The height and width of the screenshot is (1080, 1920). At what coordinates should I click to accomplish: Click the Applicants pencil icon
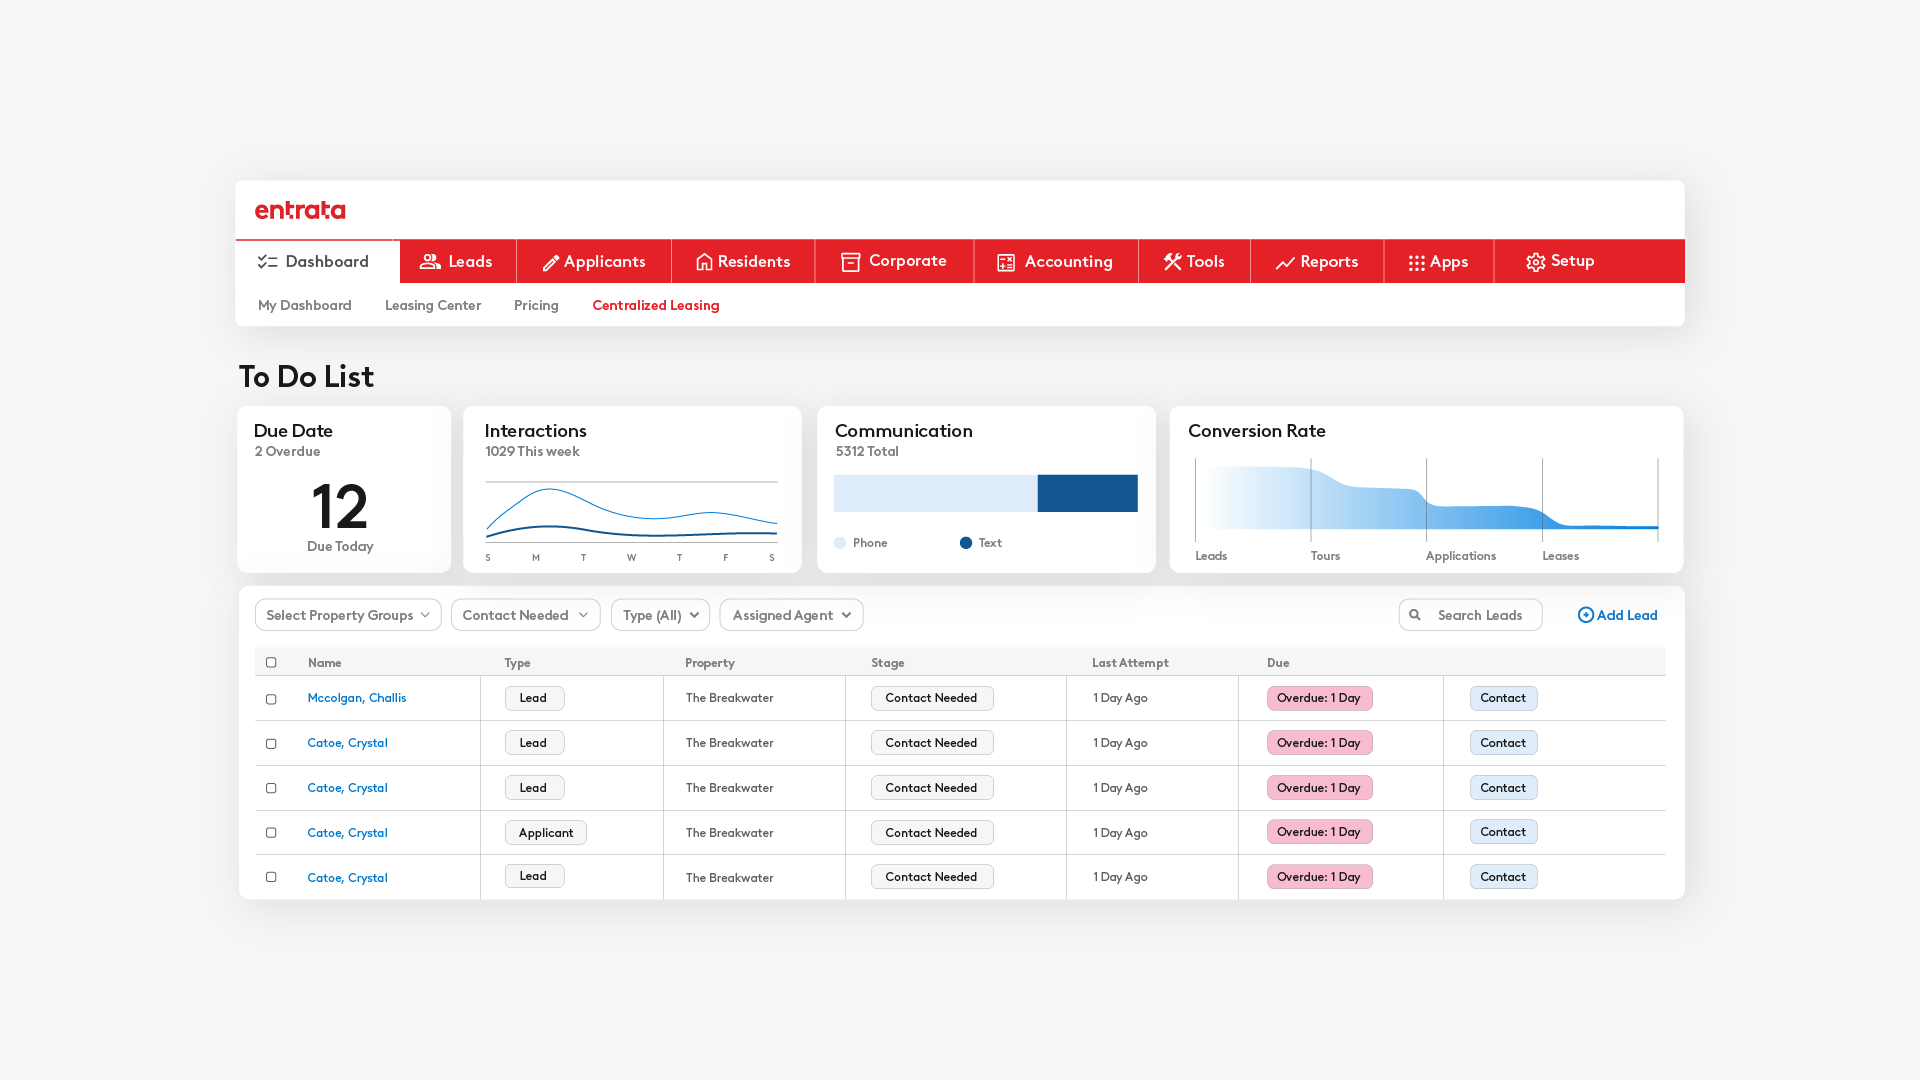pos(550,263)
